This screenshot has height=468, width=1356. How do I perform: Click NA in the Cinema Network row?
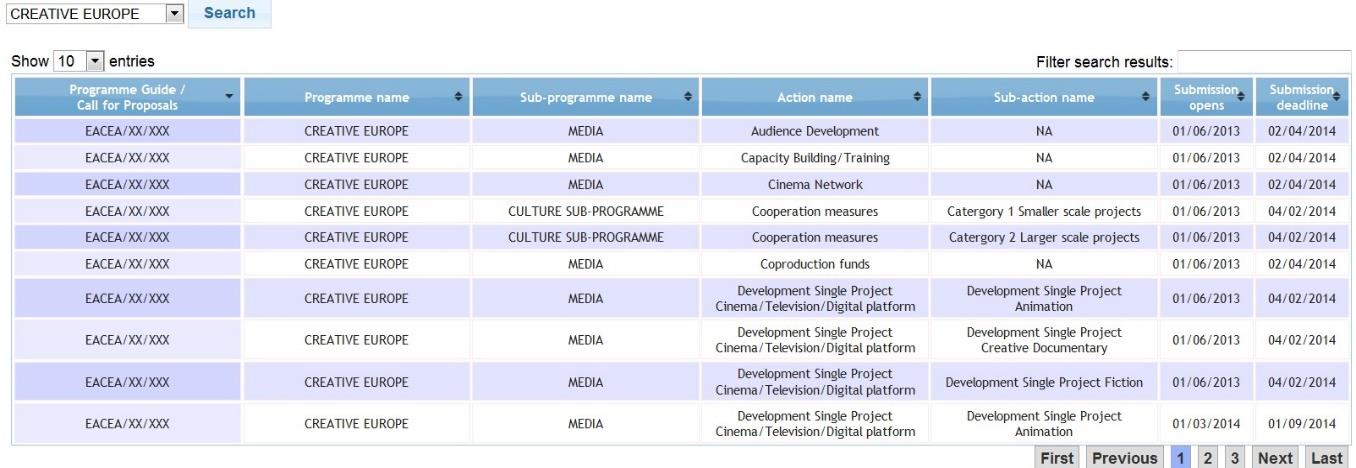tap(1044, 184)
